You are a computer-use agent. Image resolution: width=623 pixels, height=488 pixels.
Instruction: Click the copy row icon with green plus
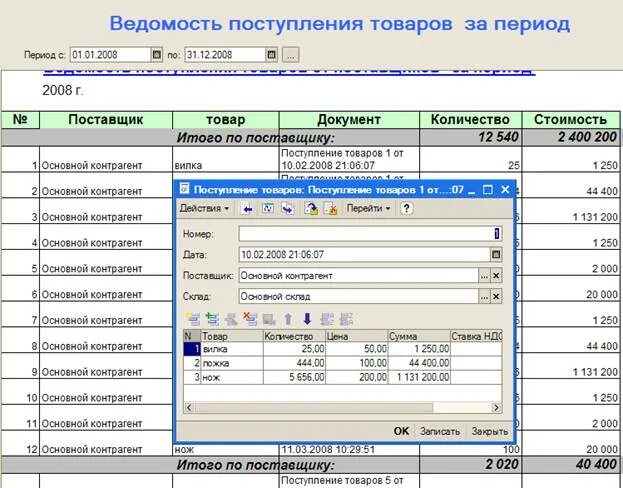213,319
